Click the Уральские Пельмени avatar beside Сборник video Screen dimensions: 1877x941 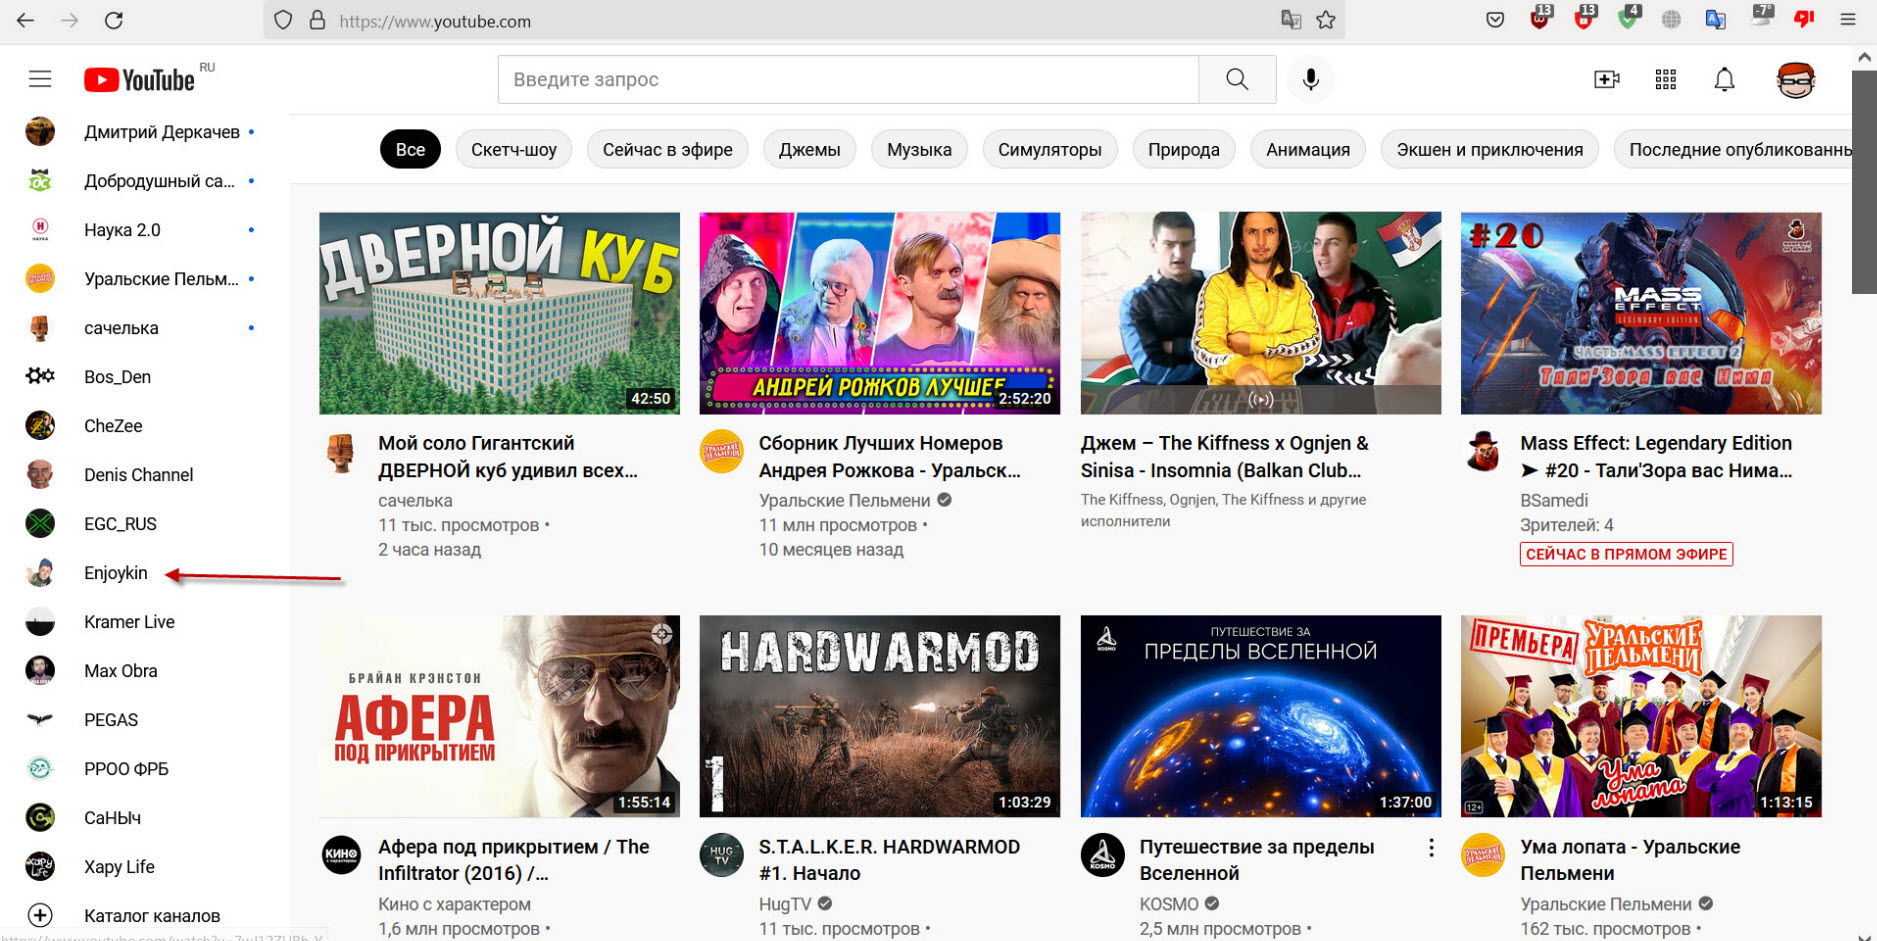(721, 453)
